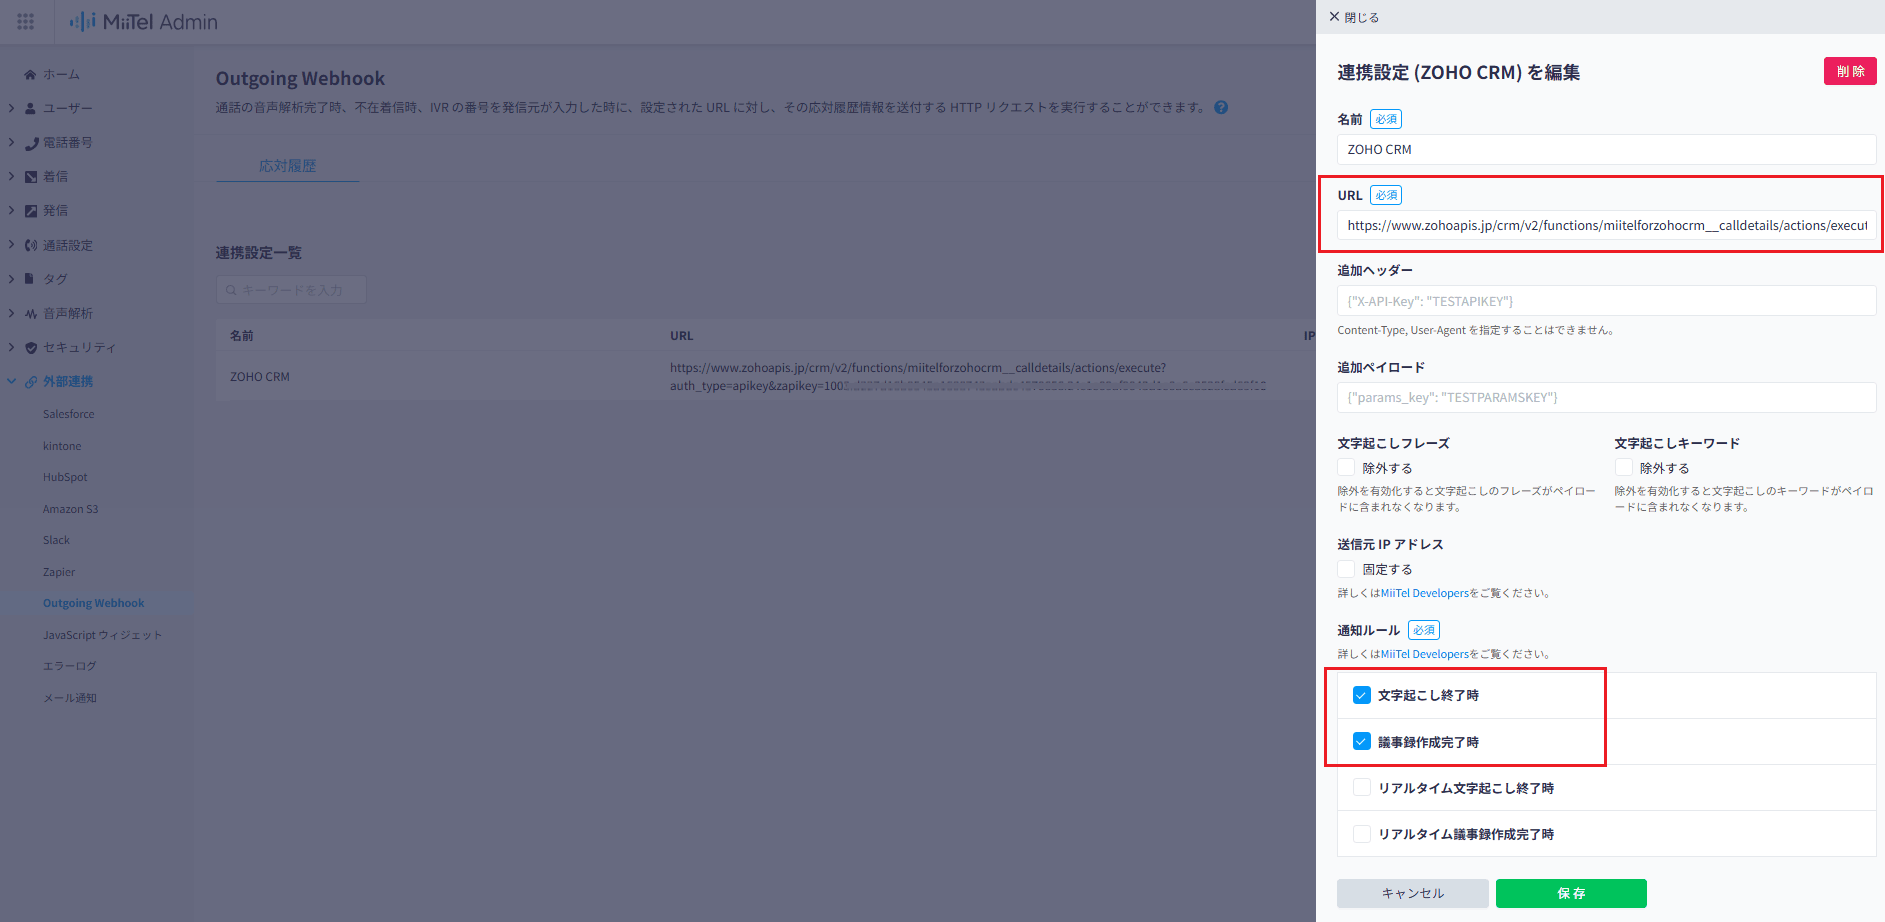Click the search magnifier icon in keyword box
The height and width of the screenshot is (922, 1885).
click(x=231, y=290)
